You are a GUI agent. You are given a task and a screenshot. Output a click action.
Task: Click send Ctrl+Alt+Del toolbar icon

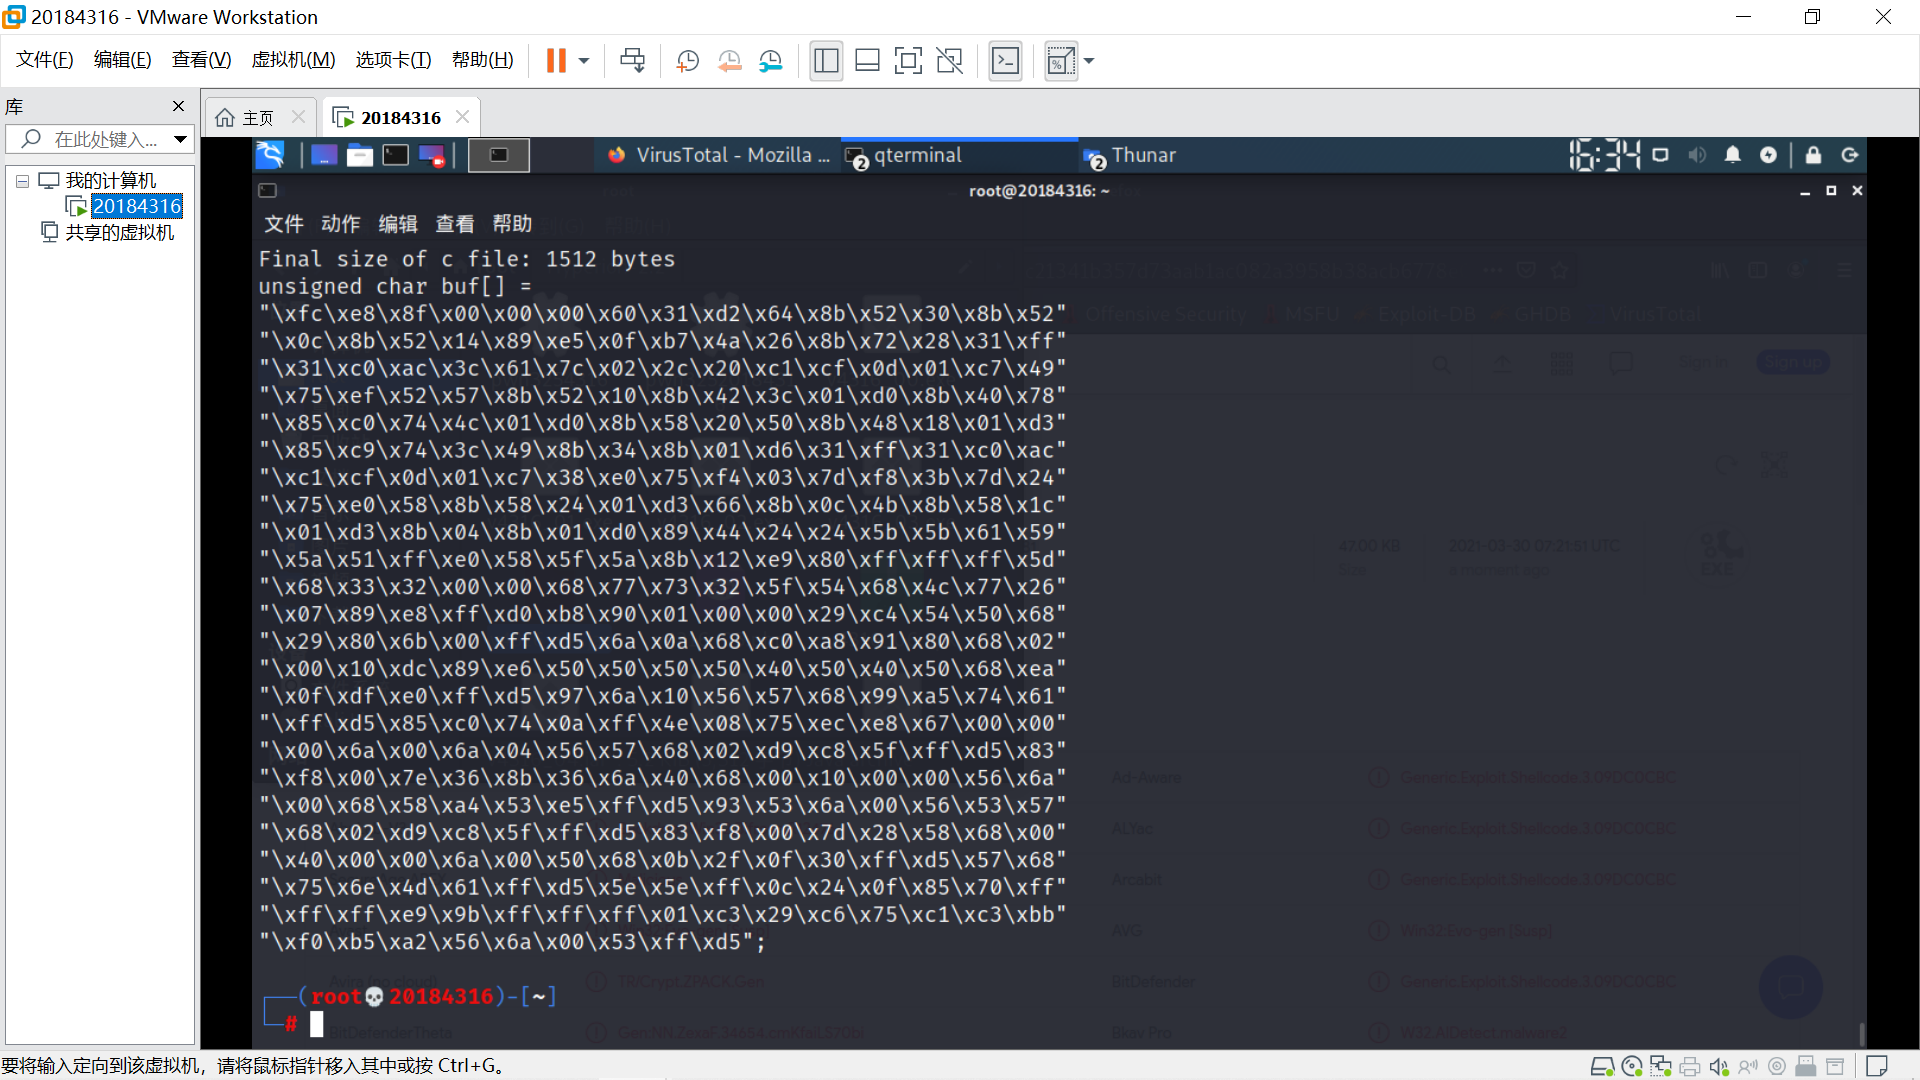click(x=632, y=61)
